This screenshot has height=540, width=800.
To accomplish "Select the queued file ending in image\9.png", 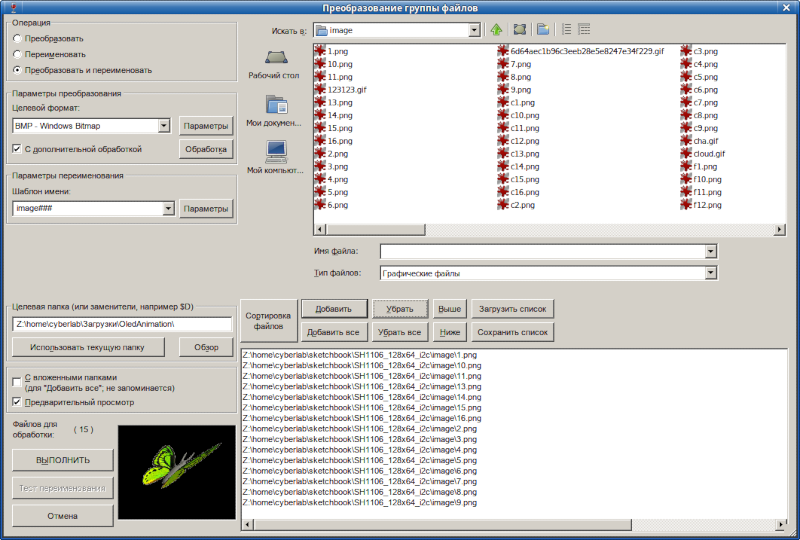I will 360,502.
